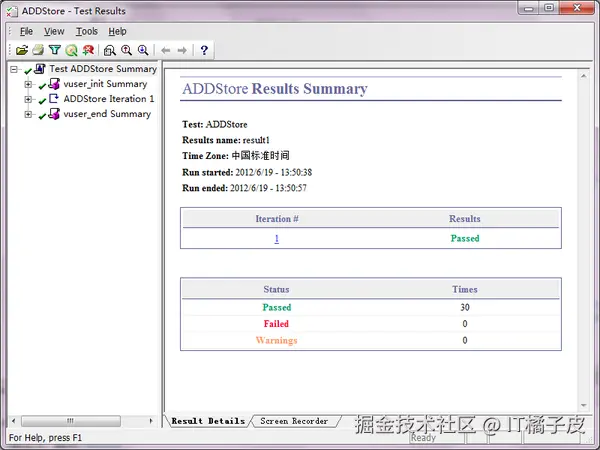This screenshot has height=450, width=600.
Task: Click the application icon in the title bar
Action: coord(12,11)
